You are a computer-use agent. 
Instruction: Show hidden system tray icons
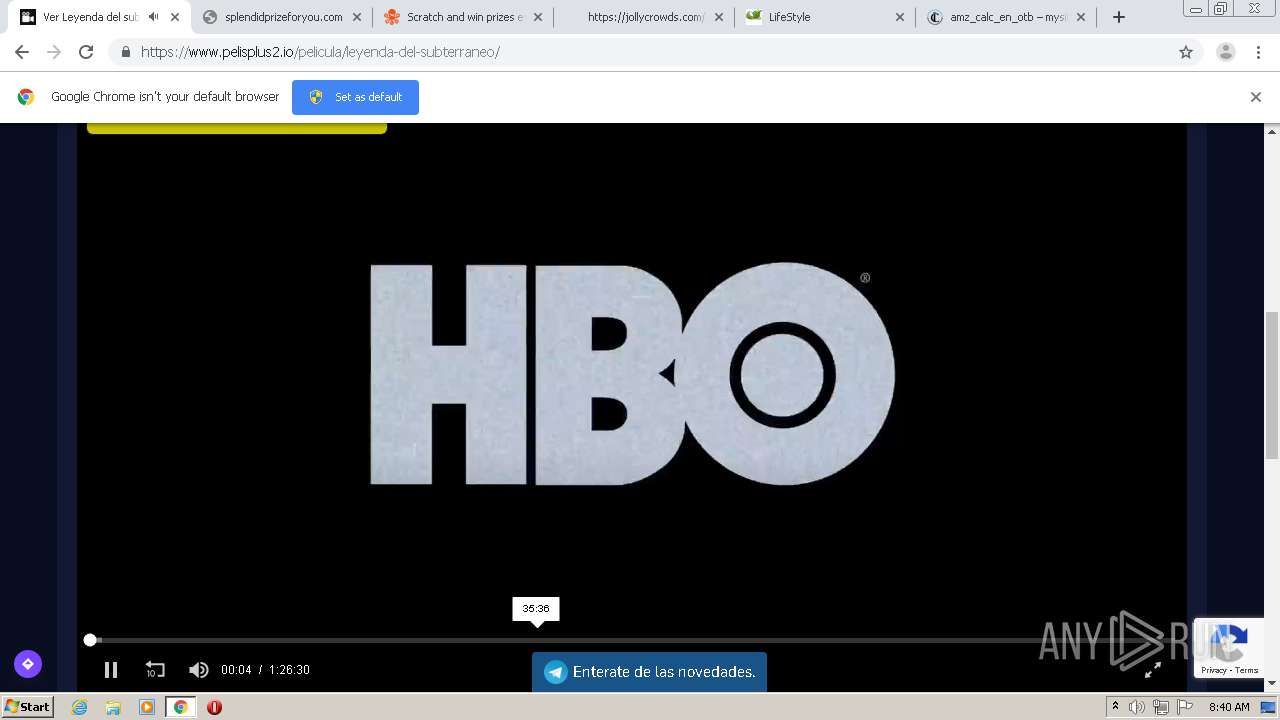pyautogui.click(x=1115, y=707)
